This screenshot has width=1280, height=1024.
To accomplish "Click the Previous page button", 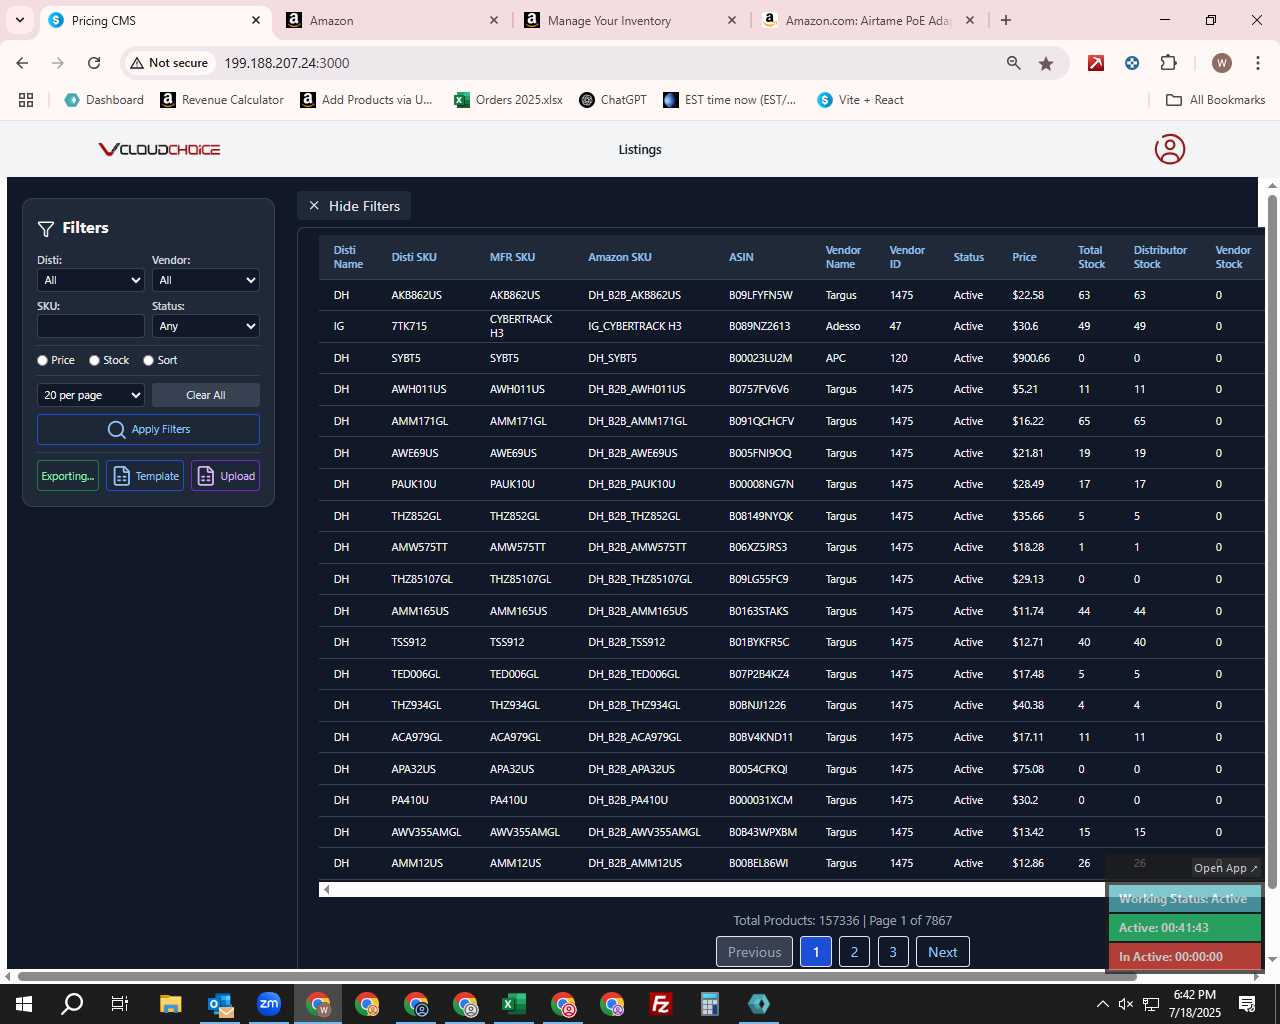I will pos(754,952).
